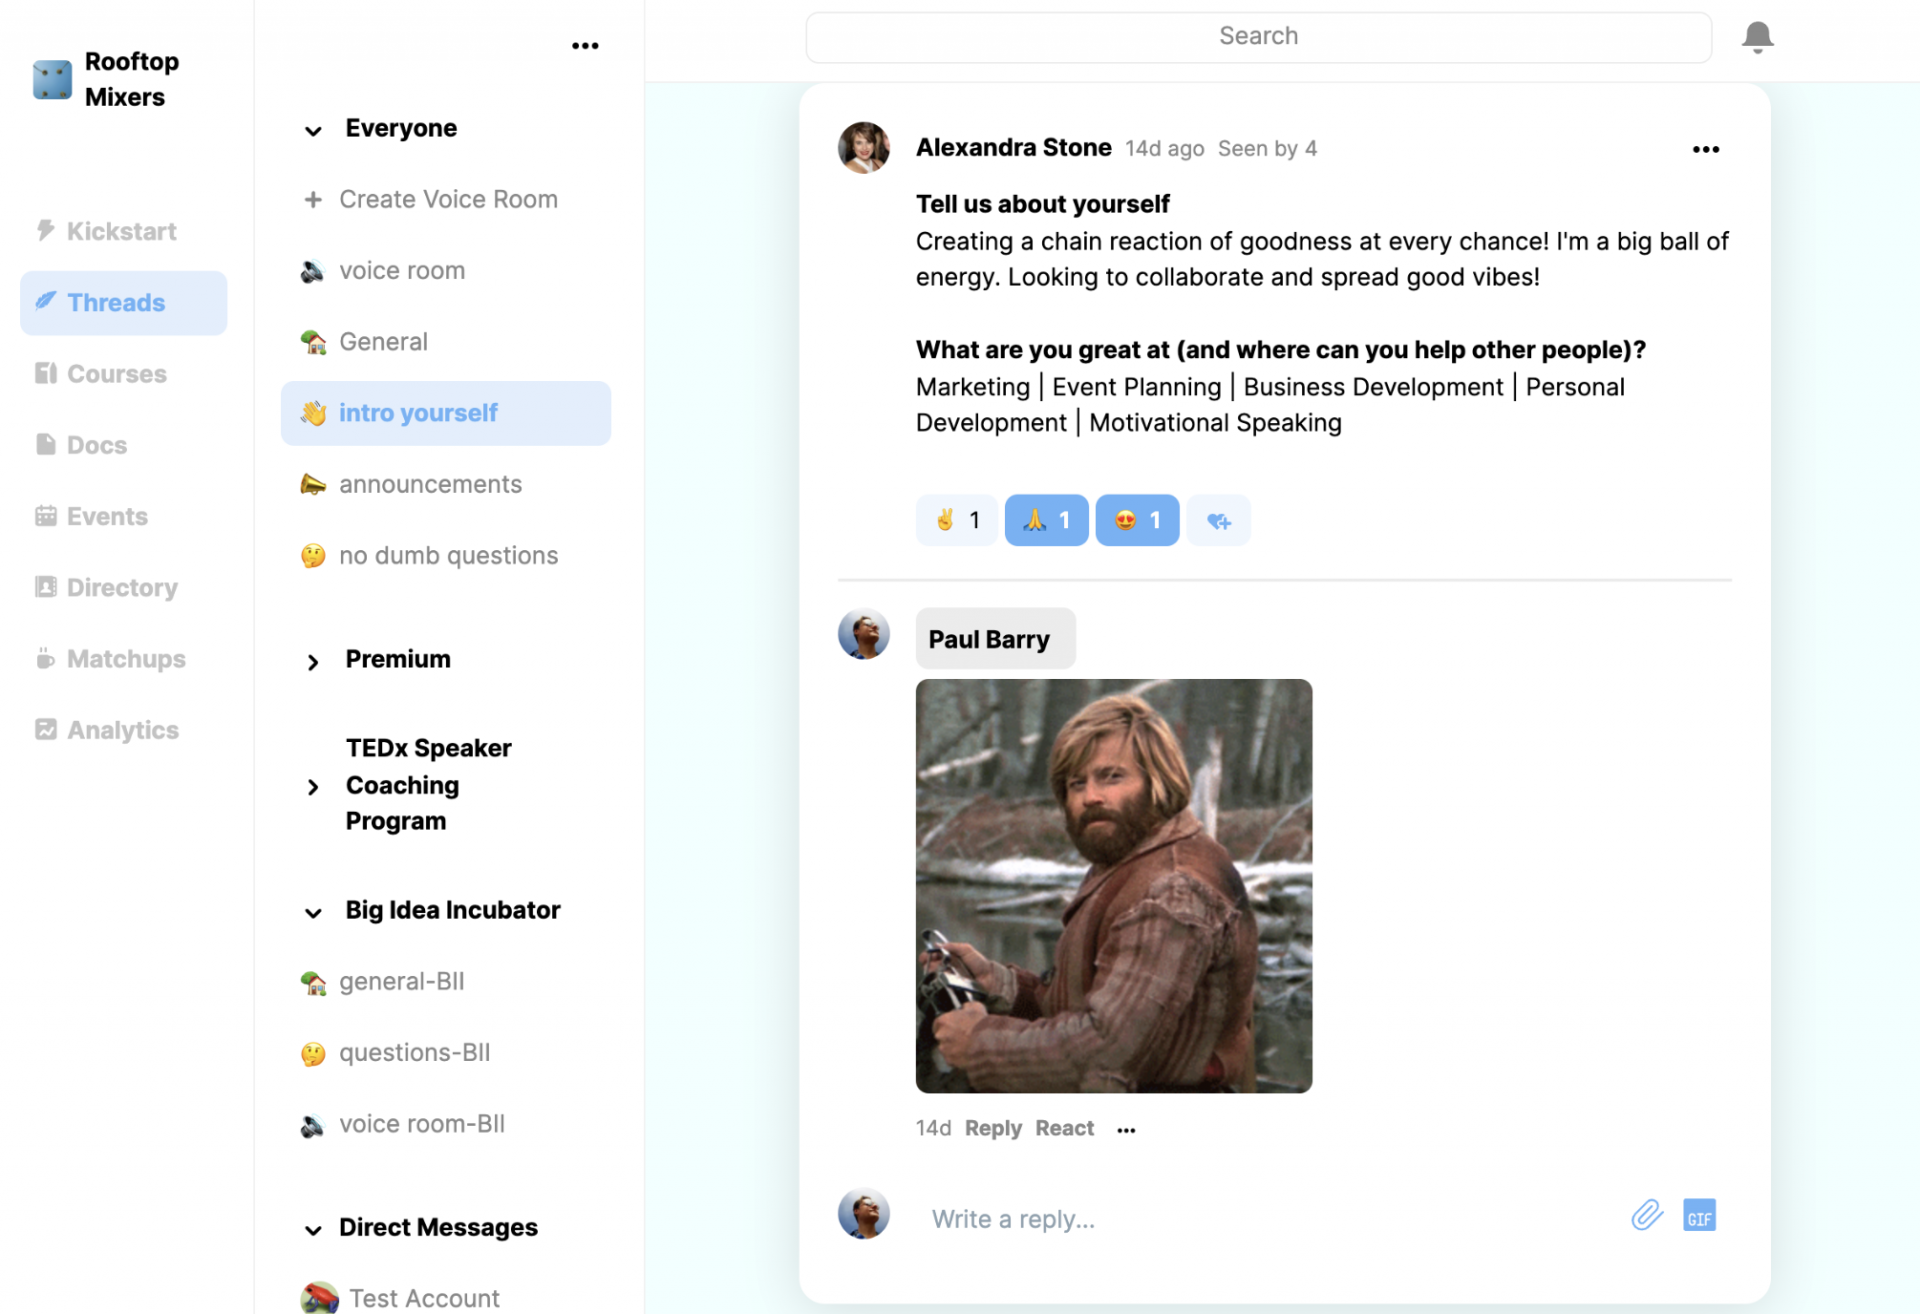1920x1314 pixels.
Task: Go to Analytics in the sidebar
Action: [x=122, y=730]
